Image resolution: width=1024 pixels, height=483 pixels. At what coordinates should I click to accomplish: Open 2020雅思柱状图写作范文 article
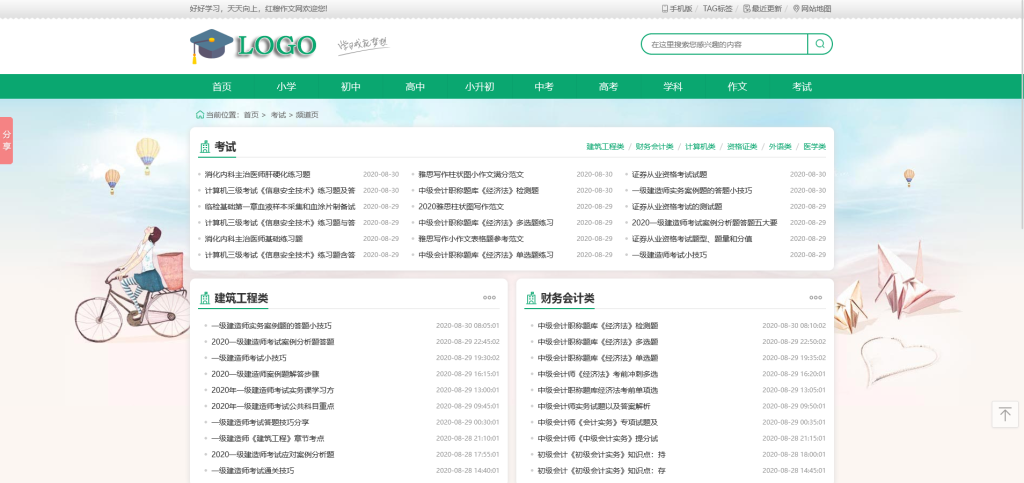point(461,206)
